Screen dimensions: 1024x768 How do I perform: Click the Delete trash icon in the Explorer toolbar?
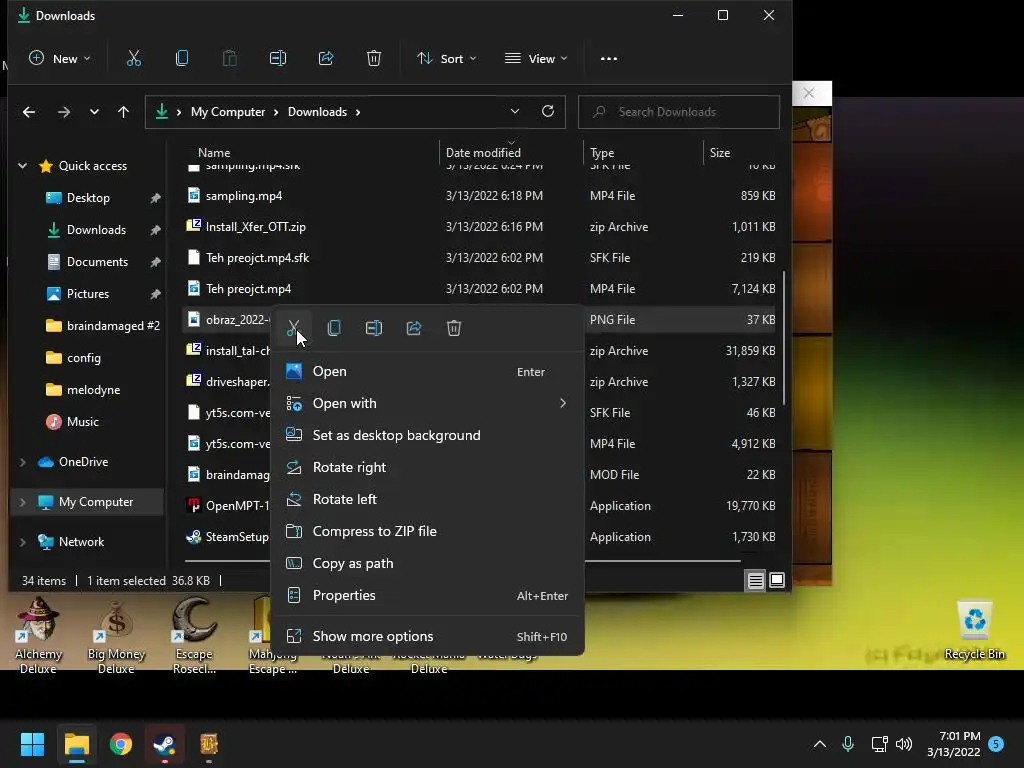click(x=374, y=59)
